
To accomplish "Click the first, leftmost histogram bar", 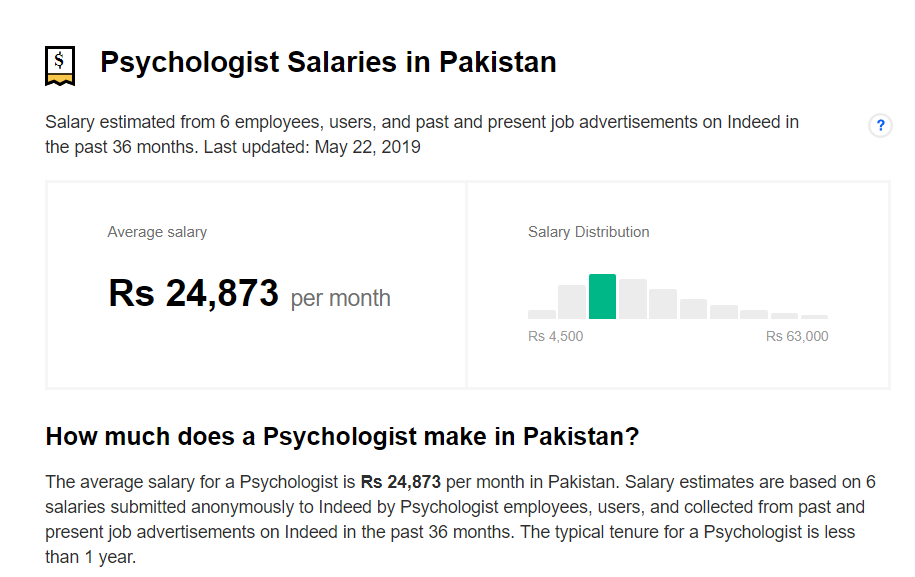I will [x=542, y=314].
